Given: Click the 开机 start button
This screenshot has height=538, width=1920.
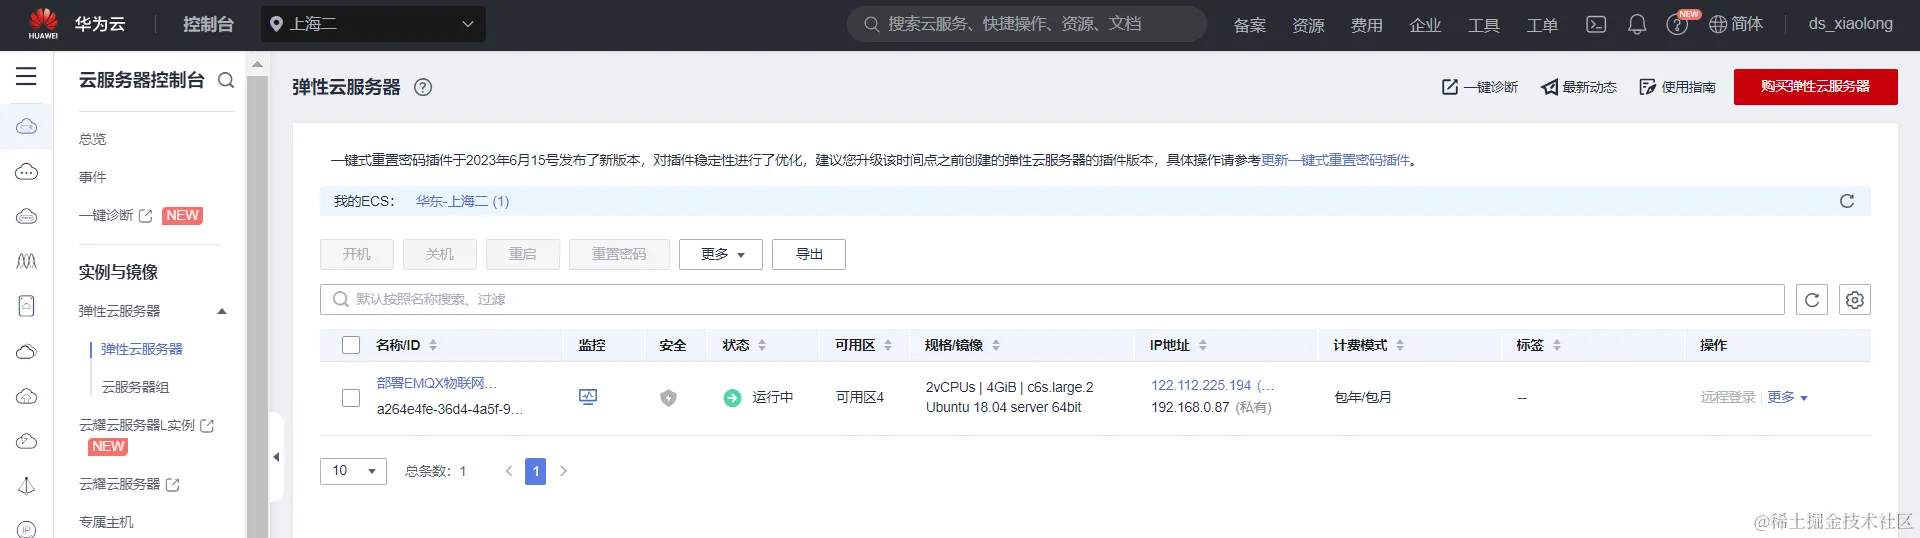Looking at the screenshot, I should pos(357,254).
